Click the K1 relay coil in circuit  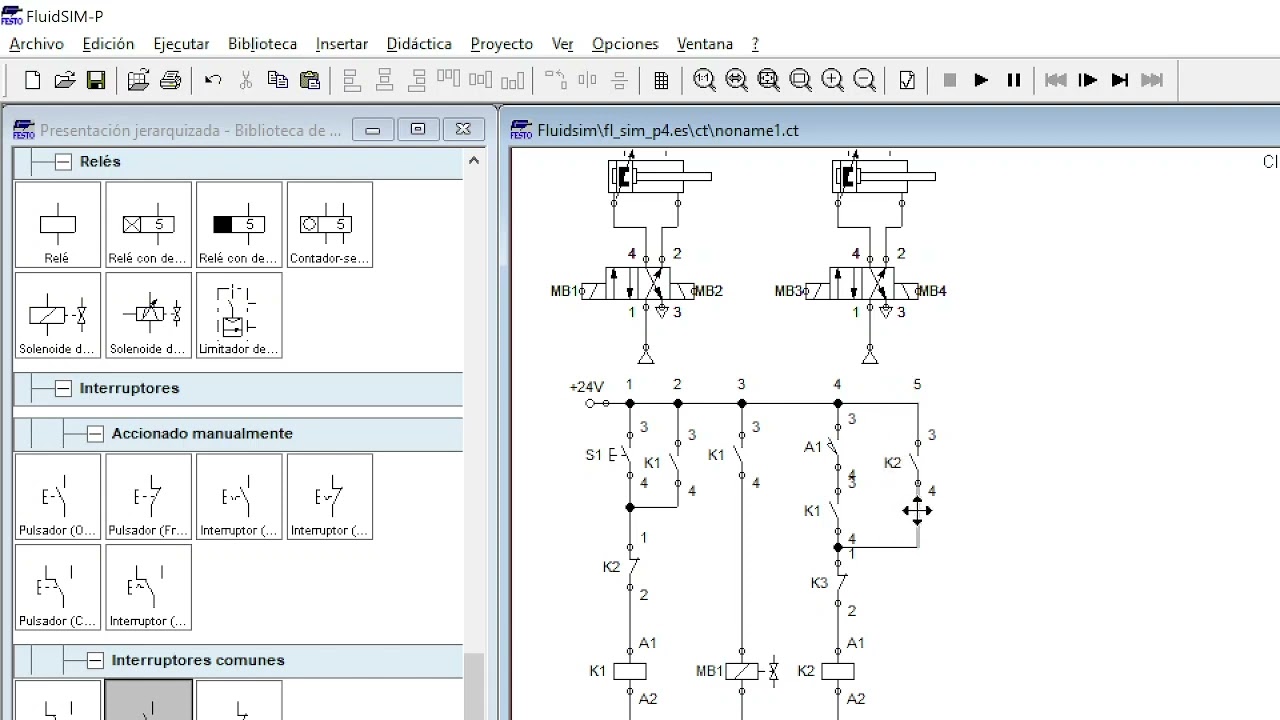(629, 671)
